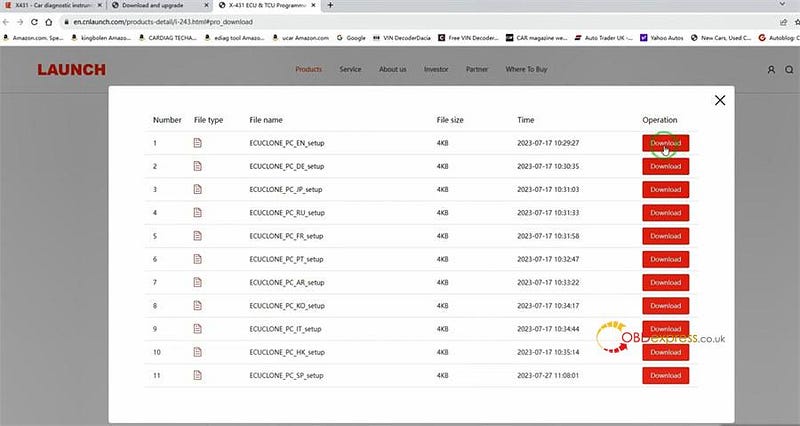The width and height of the screenshot is (800, 426).
Task: Click file icon for ECUCLONE_PC_DE_setup
Action: [197, 166]
